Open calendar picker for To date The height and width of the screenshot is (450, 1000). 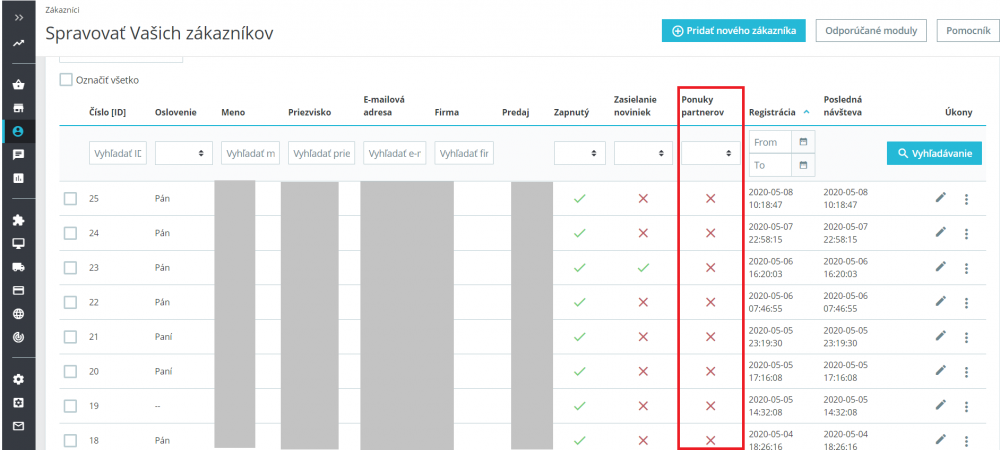(803, 165)
